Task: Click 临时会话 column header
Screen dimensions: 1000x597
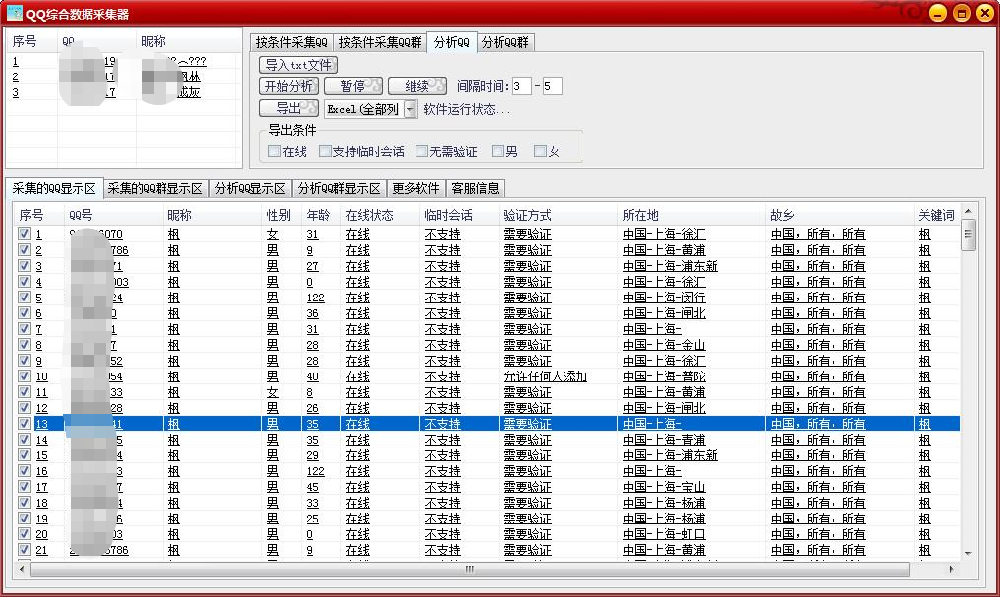Action: (x=459, y=216)
